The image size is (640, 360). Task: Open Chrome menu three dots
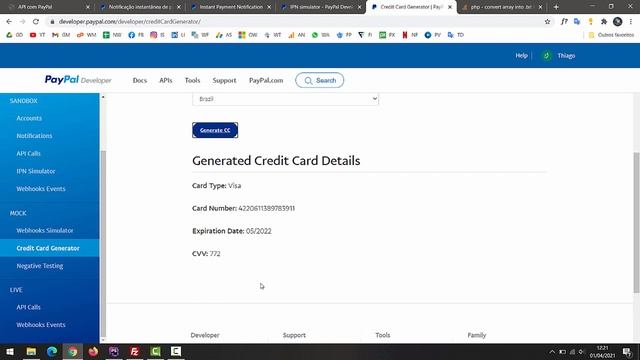point(631,22)
